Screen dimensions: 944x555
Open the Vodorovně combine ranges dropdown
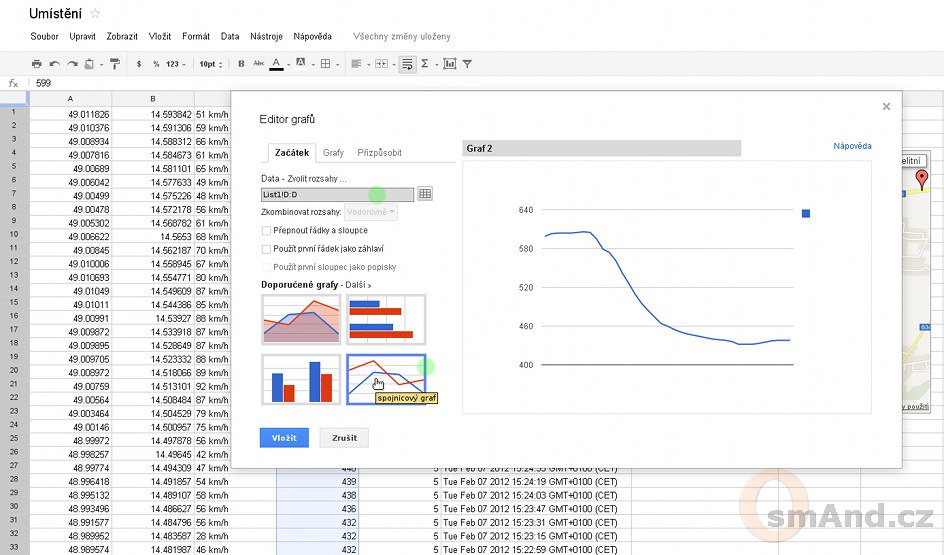[x=371, y=212]
